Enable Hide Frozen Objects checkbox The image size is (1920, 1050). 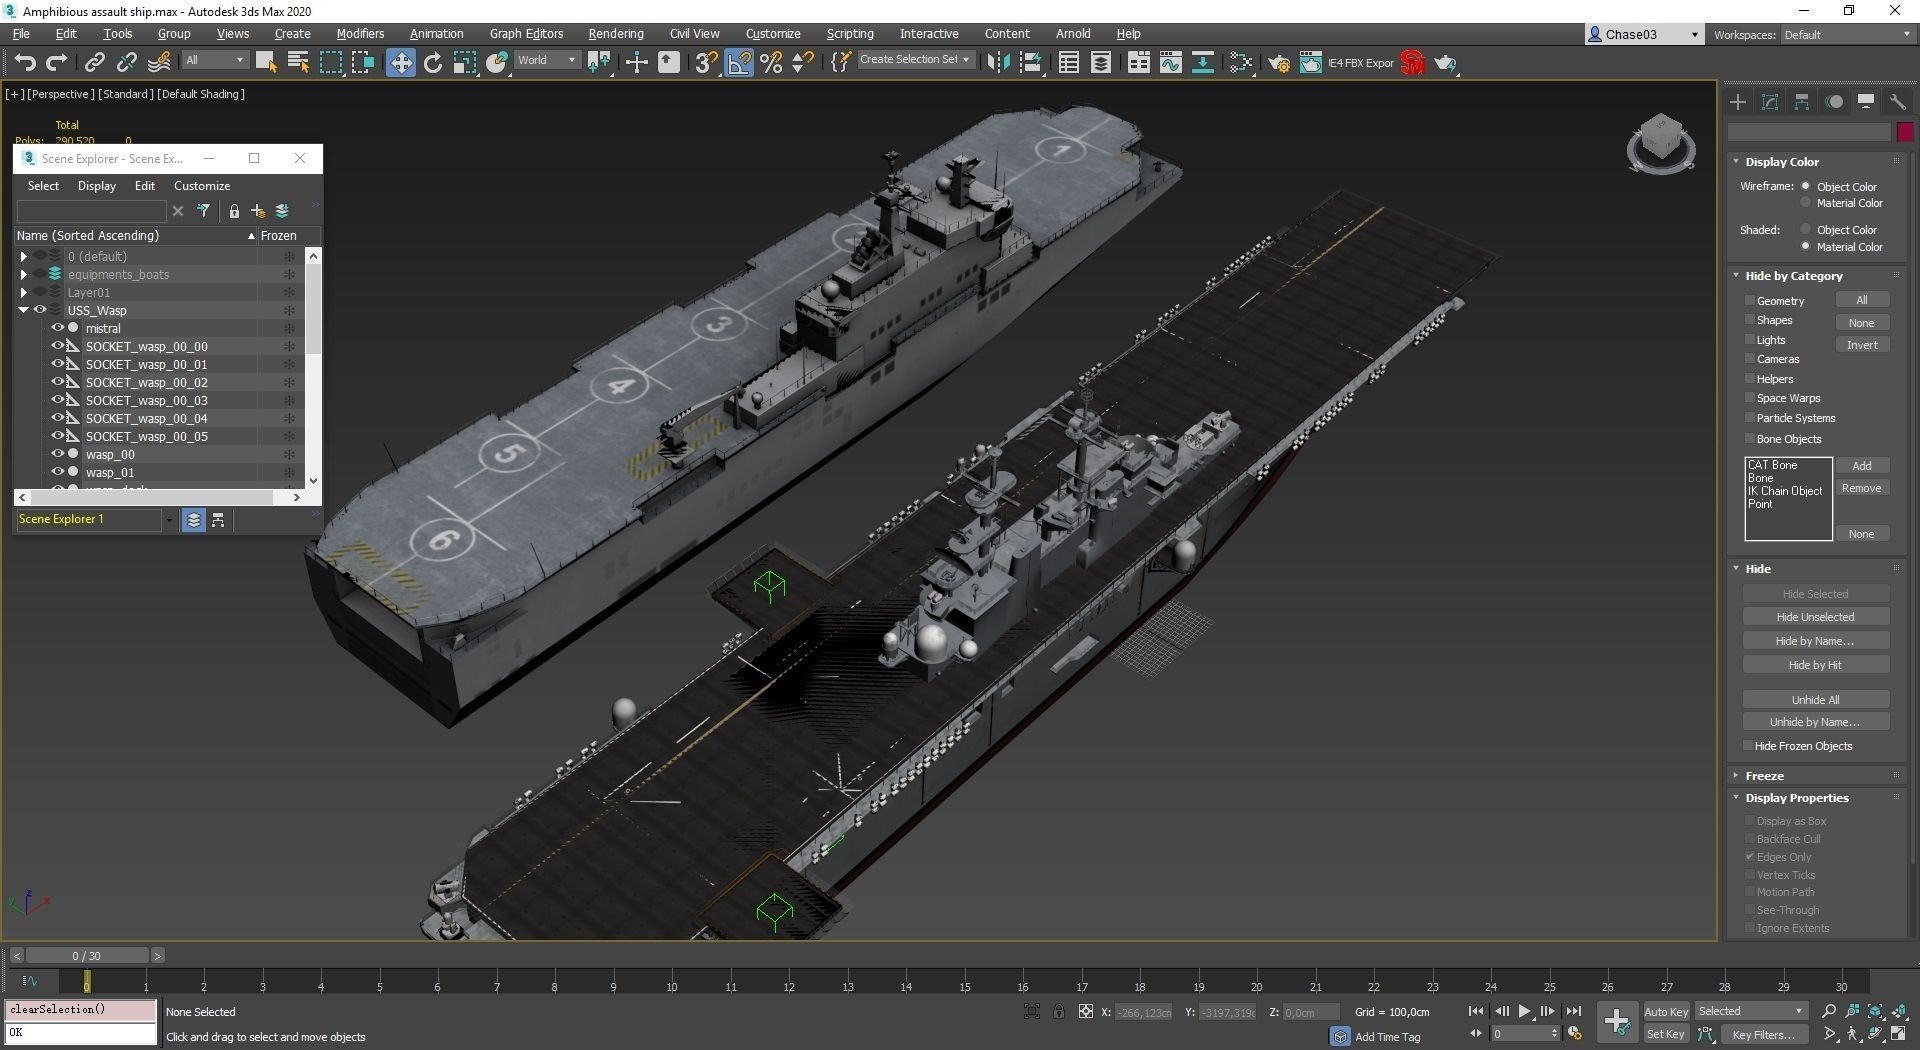[x=1748, y=746]
